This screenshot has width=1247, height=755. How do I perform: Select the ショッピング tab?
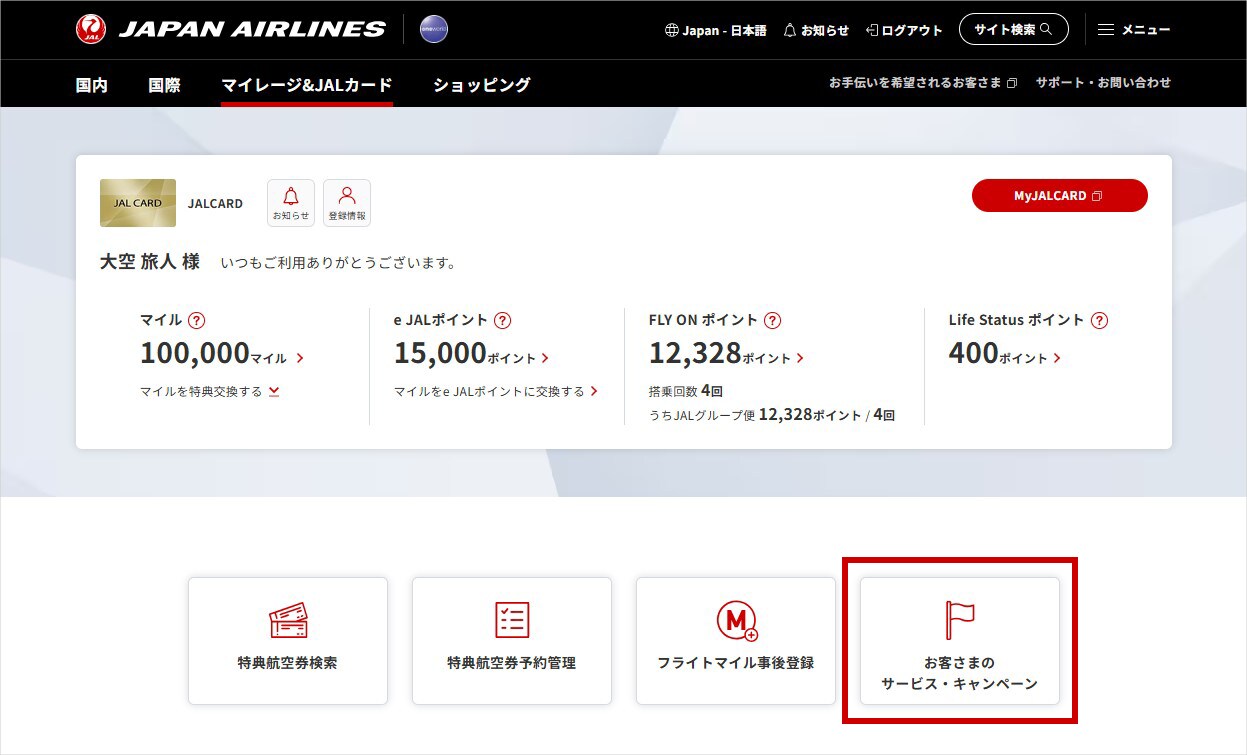coord(481,86)
